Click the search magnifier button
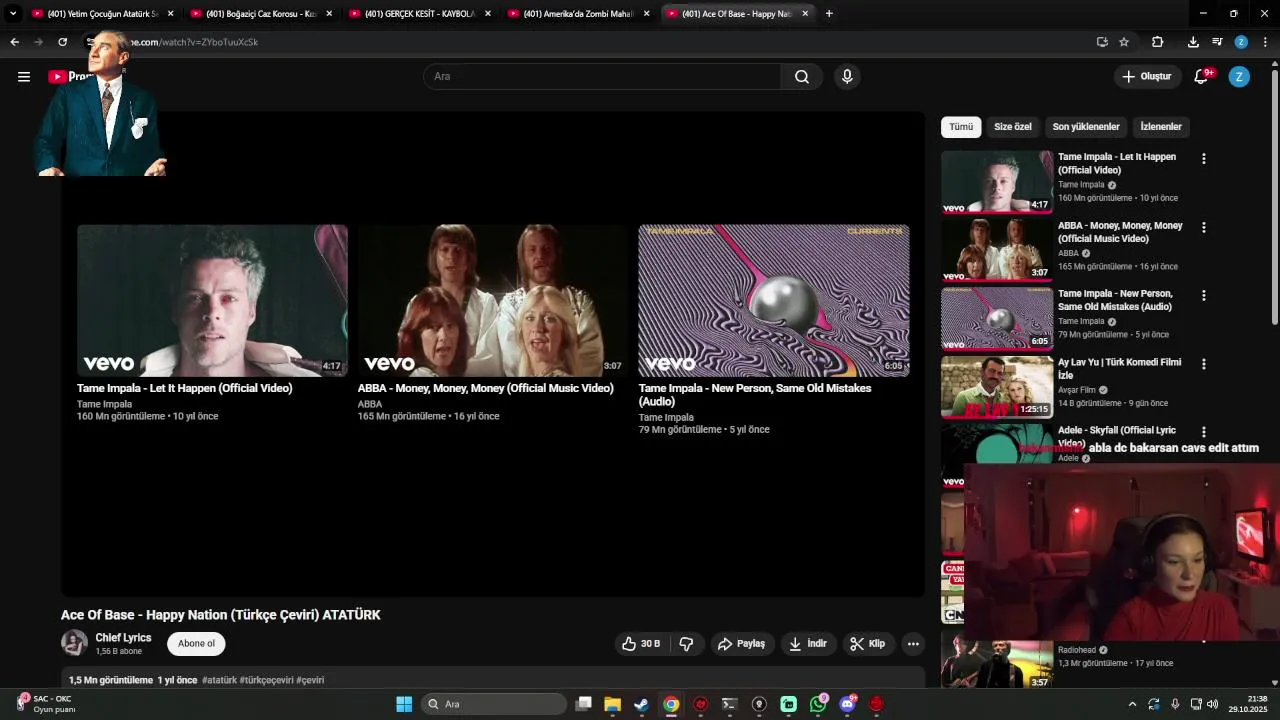 point(802,76)
